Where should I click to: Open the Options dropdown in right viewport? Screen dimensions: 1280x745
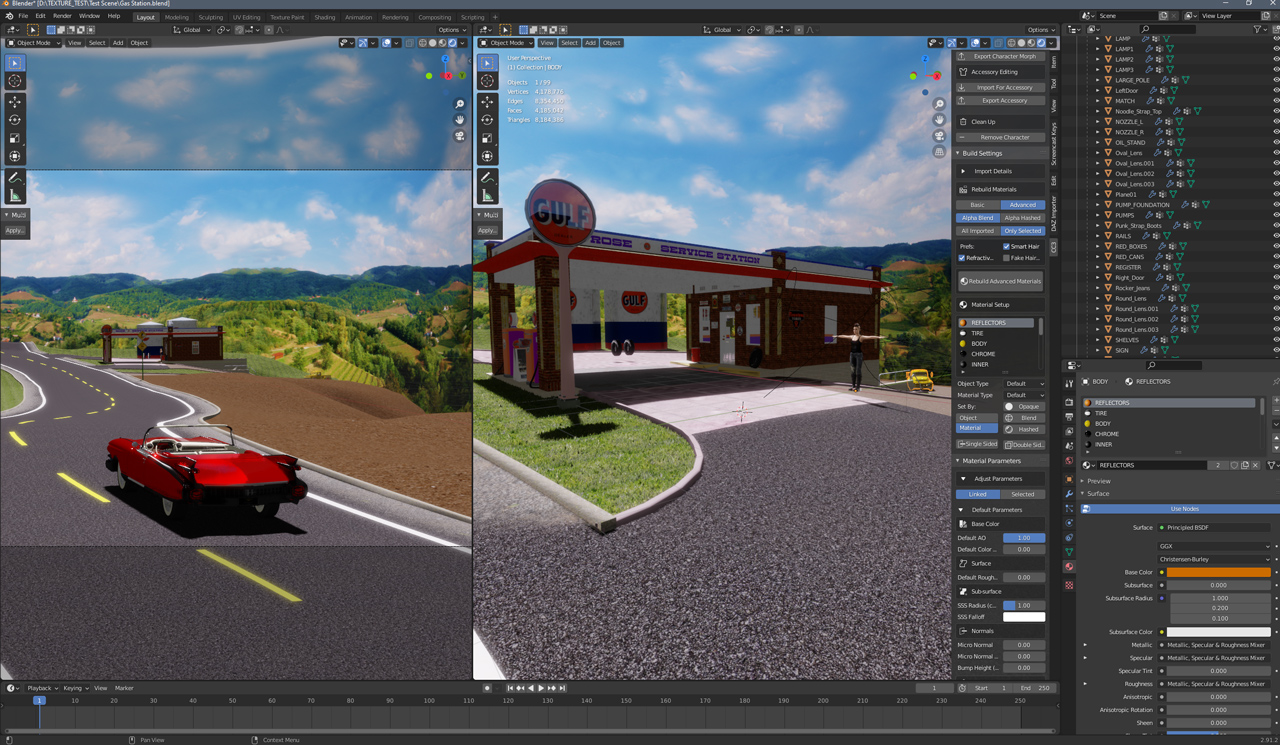[1041, 30]
